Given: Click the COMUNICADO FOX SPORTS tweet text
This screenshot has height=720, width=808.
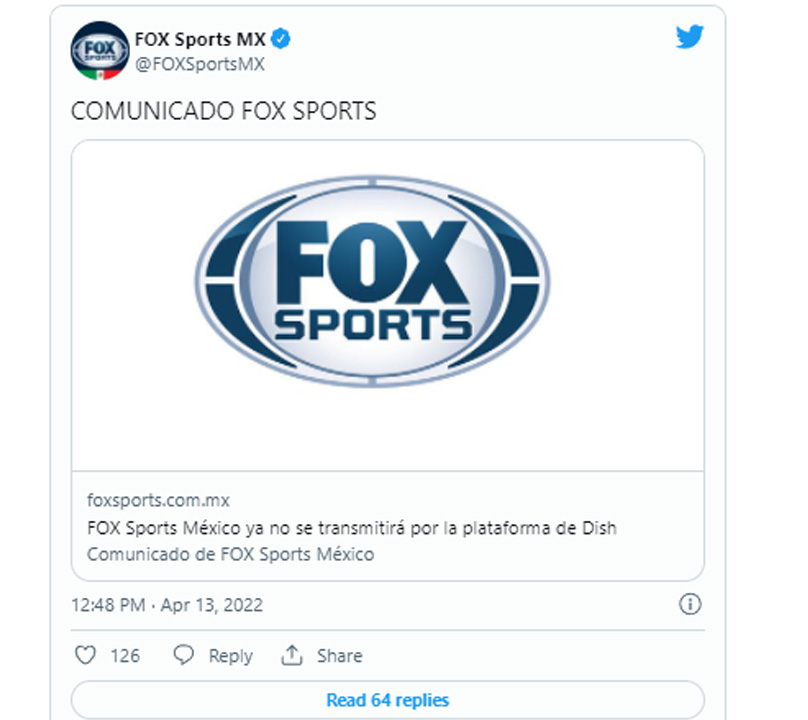Looking at the screenshot, I should point(224,111).
